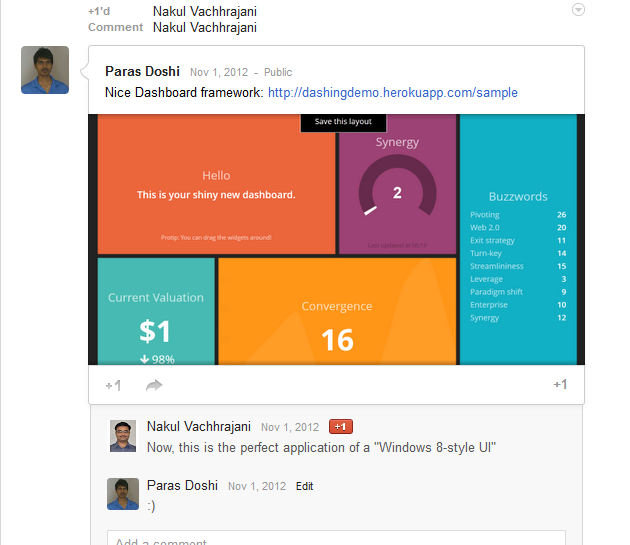Click the Public visibility label
Viewport: 630px width, 545px height.
tap(278, 72)
